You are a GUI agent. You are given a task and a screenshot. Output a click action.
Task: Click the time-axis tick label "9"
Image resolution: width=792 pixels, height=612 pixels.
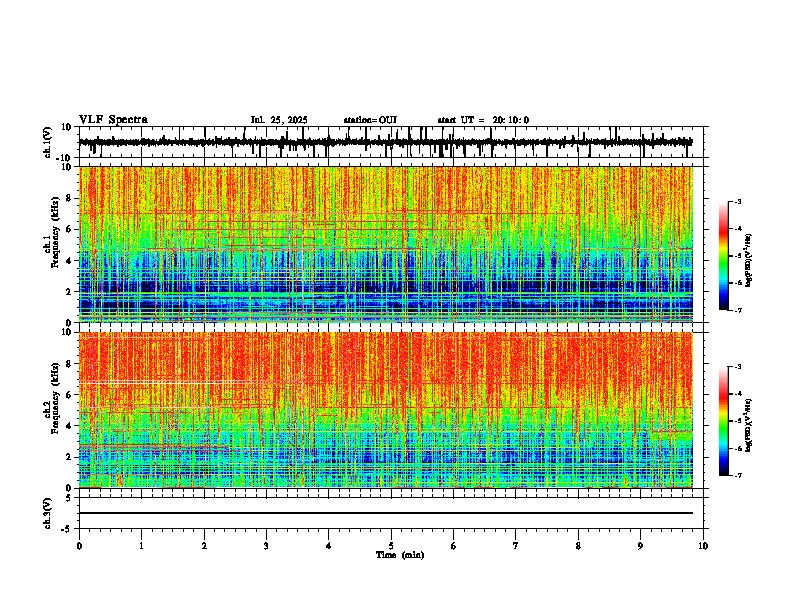point(640,546)
